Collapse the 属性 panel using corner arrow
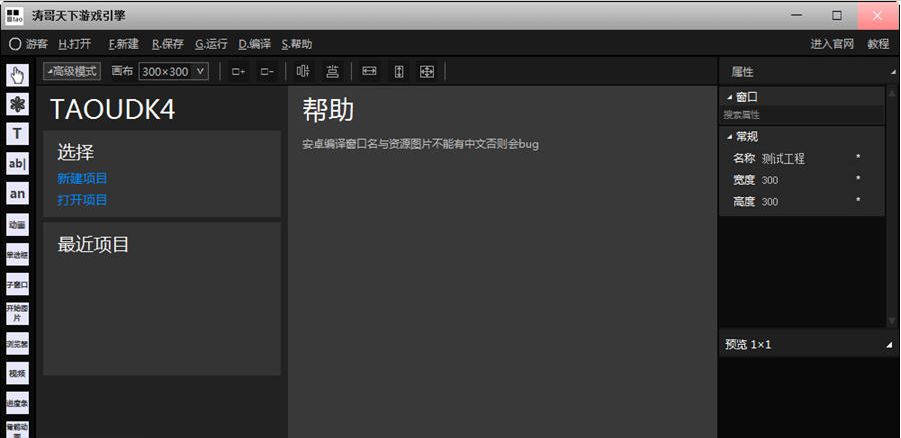 pyautogui.click(x=893, y=72)
